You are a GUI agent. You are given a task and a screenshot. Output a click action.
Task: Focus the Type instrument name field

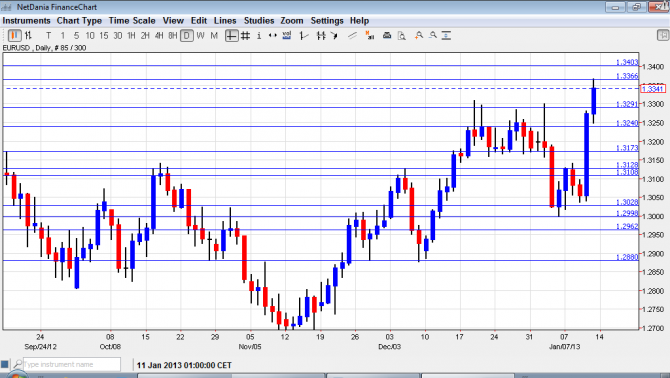[72, 364]
